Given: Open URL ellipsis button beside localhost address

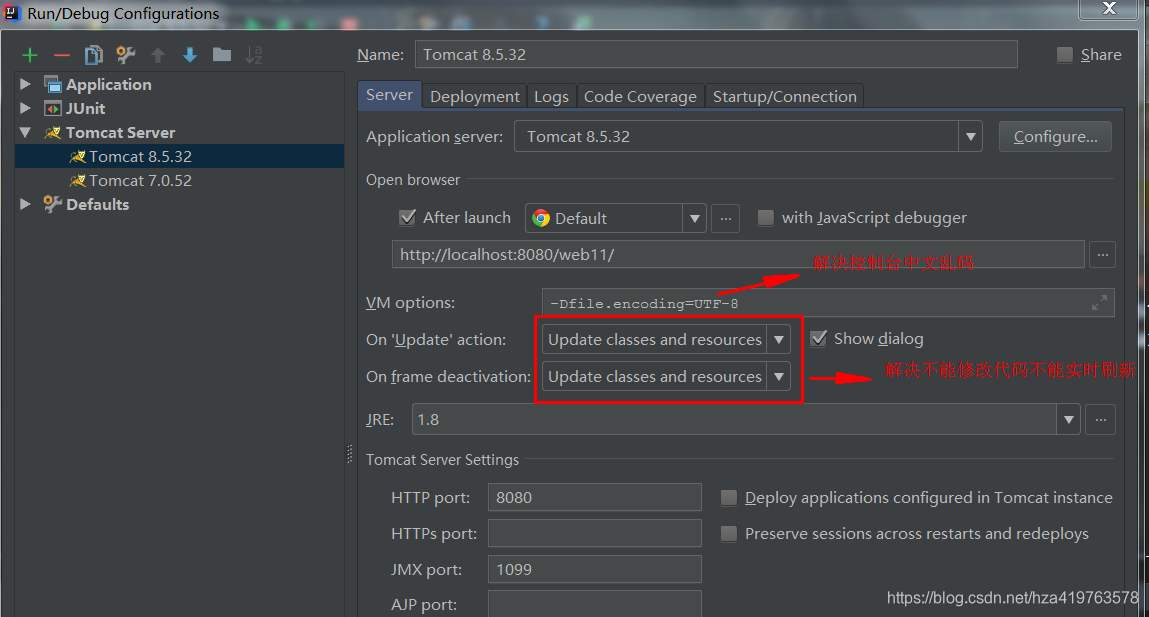Looking at the screenshot, I should pos(1102,255).
